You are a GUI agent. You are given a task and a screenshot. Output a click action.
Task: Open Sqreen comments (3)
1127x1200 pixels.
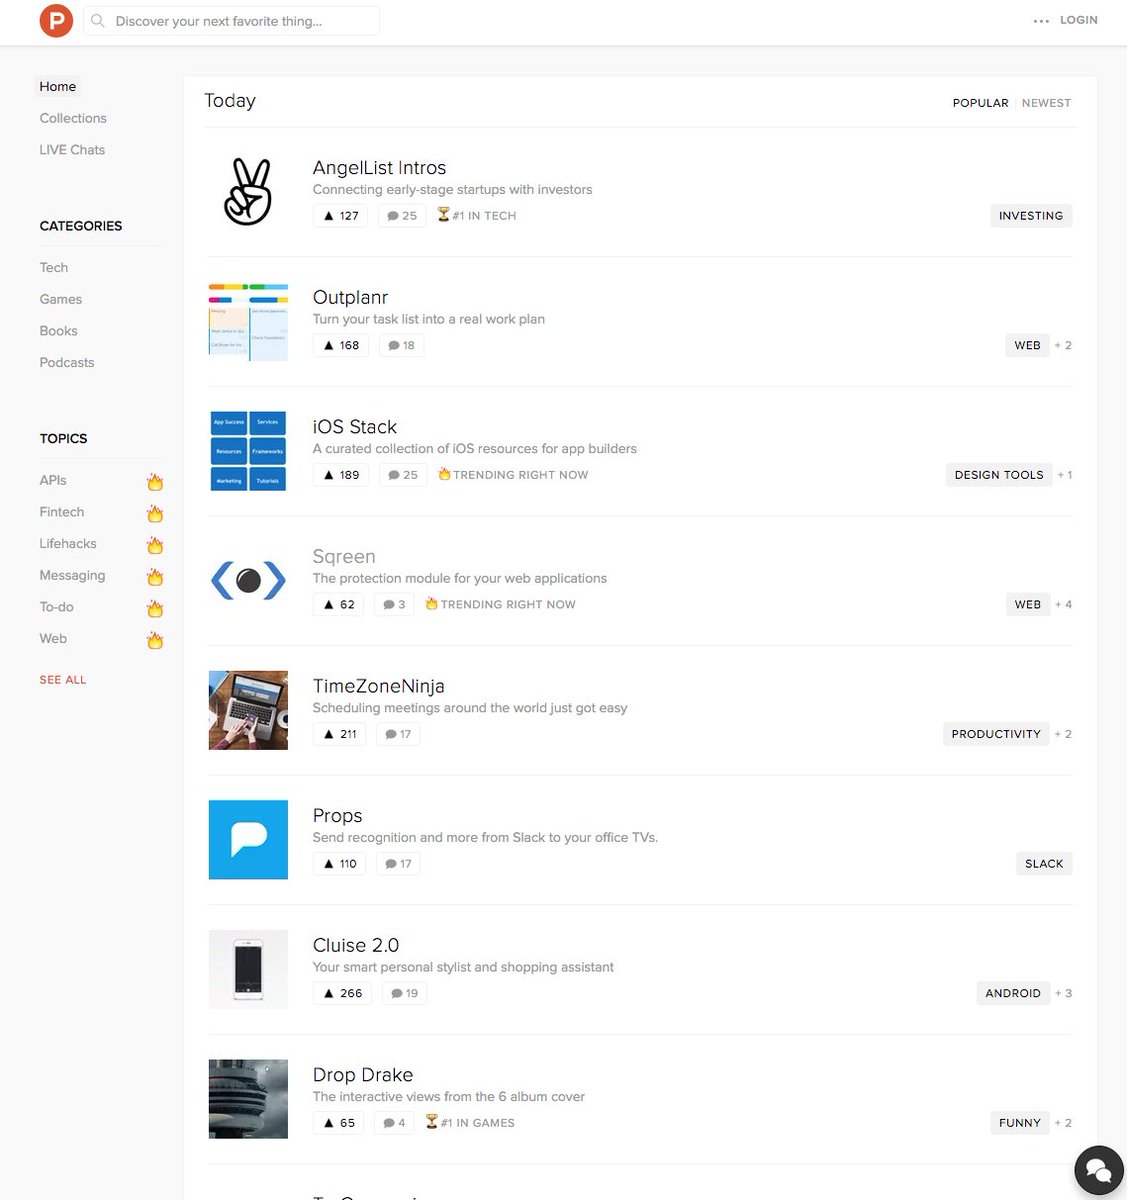[394, 605]
